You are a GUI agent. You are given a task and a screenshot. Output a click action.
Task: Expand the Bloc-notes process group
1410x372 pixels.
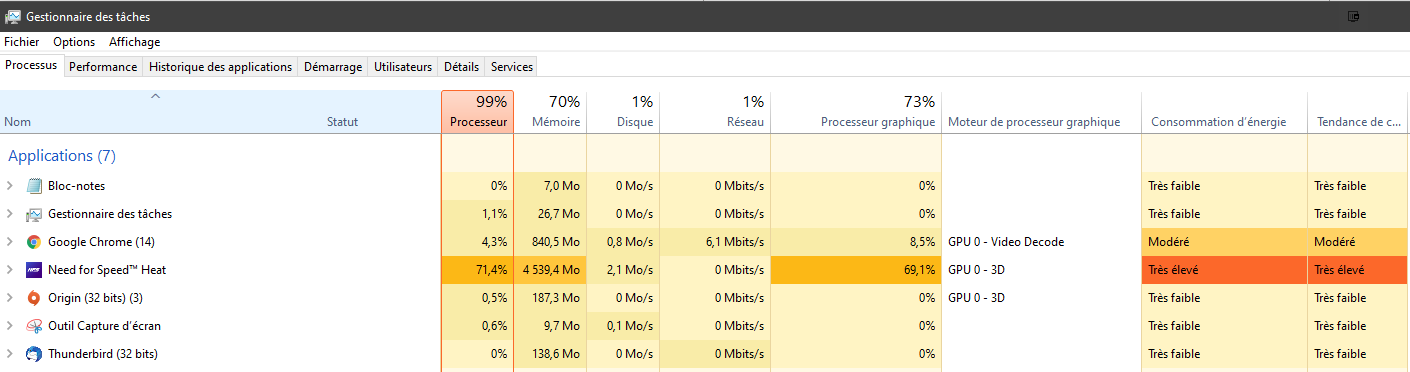click(x=10, y=186)
